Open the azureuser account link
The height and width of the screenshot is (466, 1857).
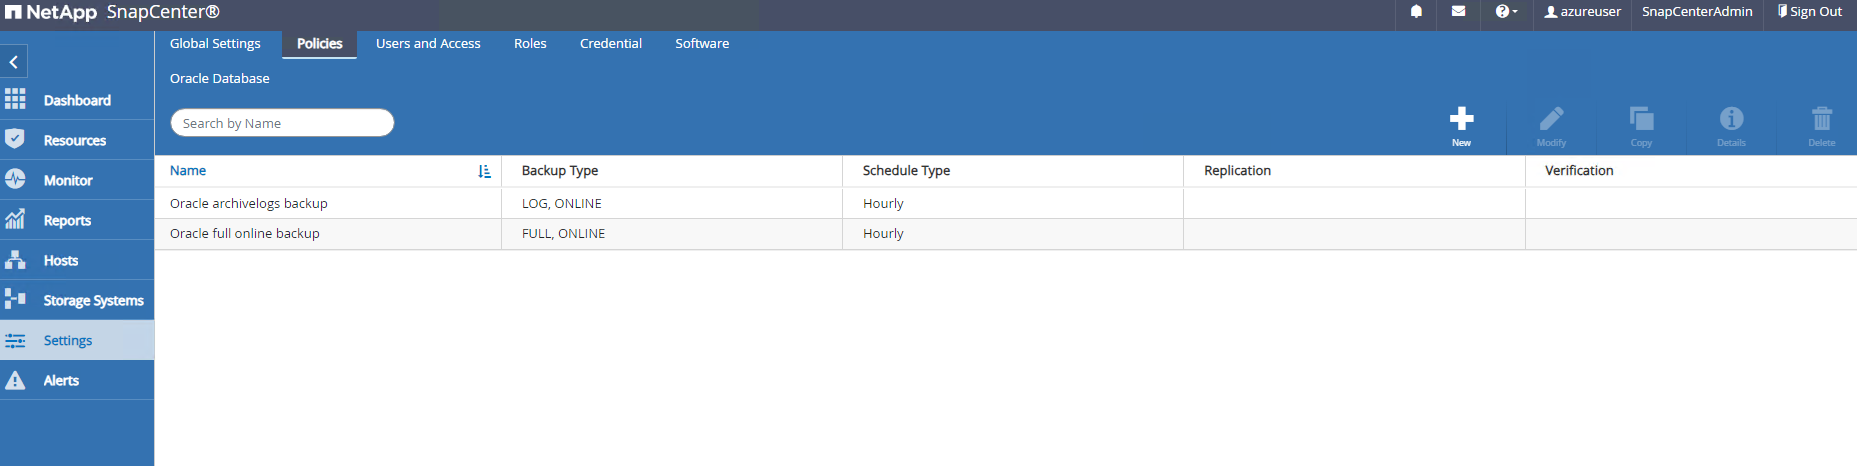pos(1582,12)
